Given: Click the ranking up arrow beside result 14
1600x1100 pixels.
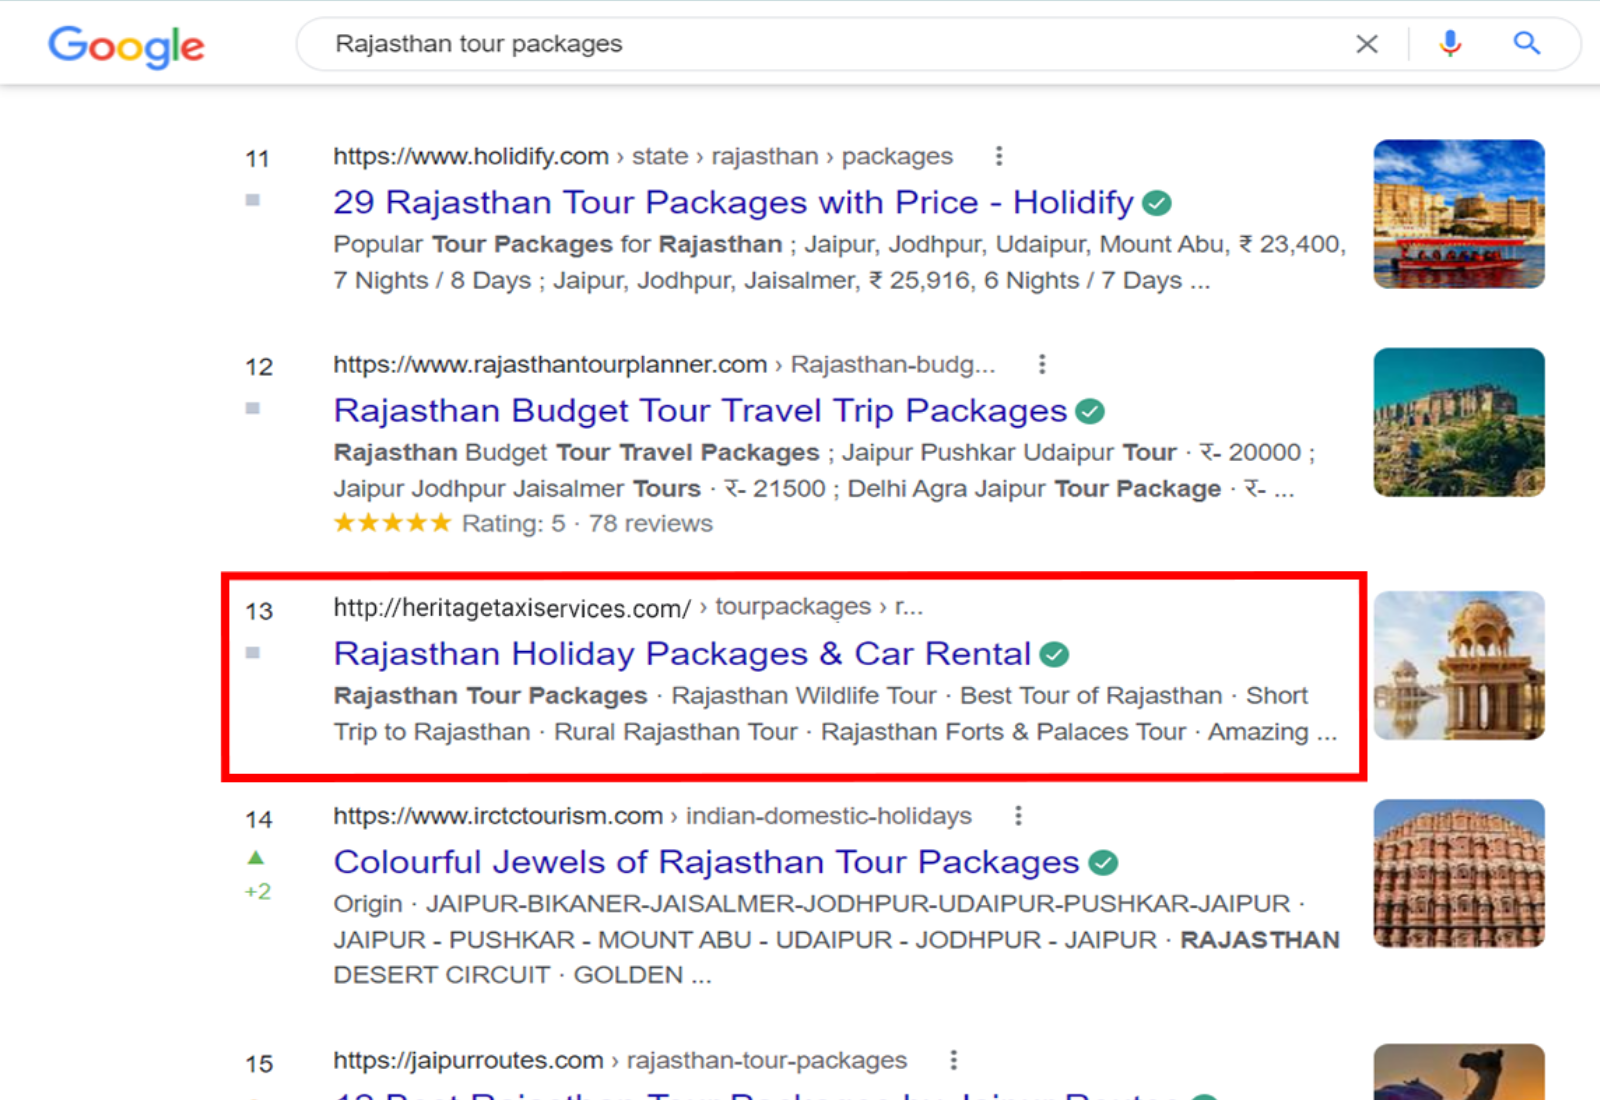Looking at the screenshot, I should (257, 857).
